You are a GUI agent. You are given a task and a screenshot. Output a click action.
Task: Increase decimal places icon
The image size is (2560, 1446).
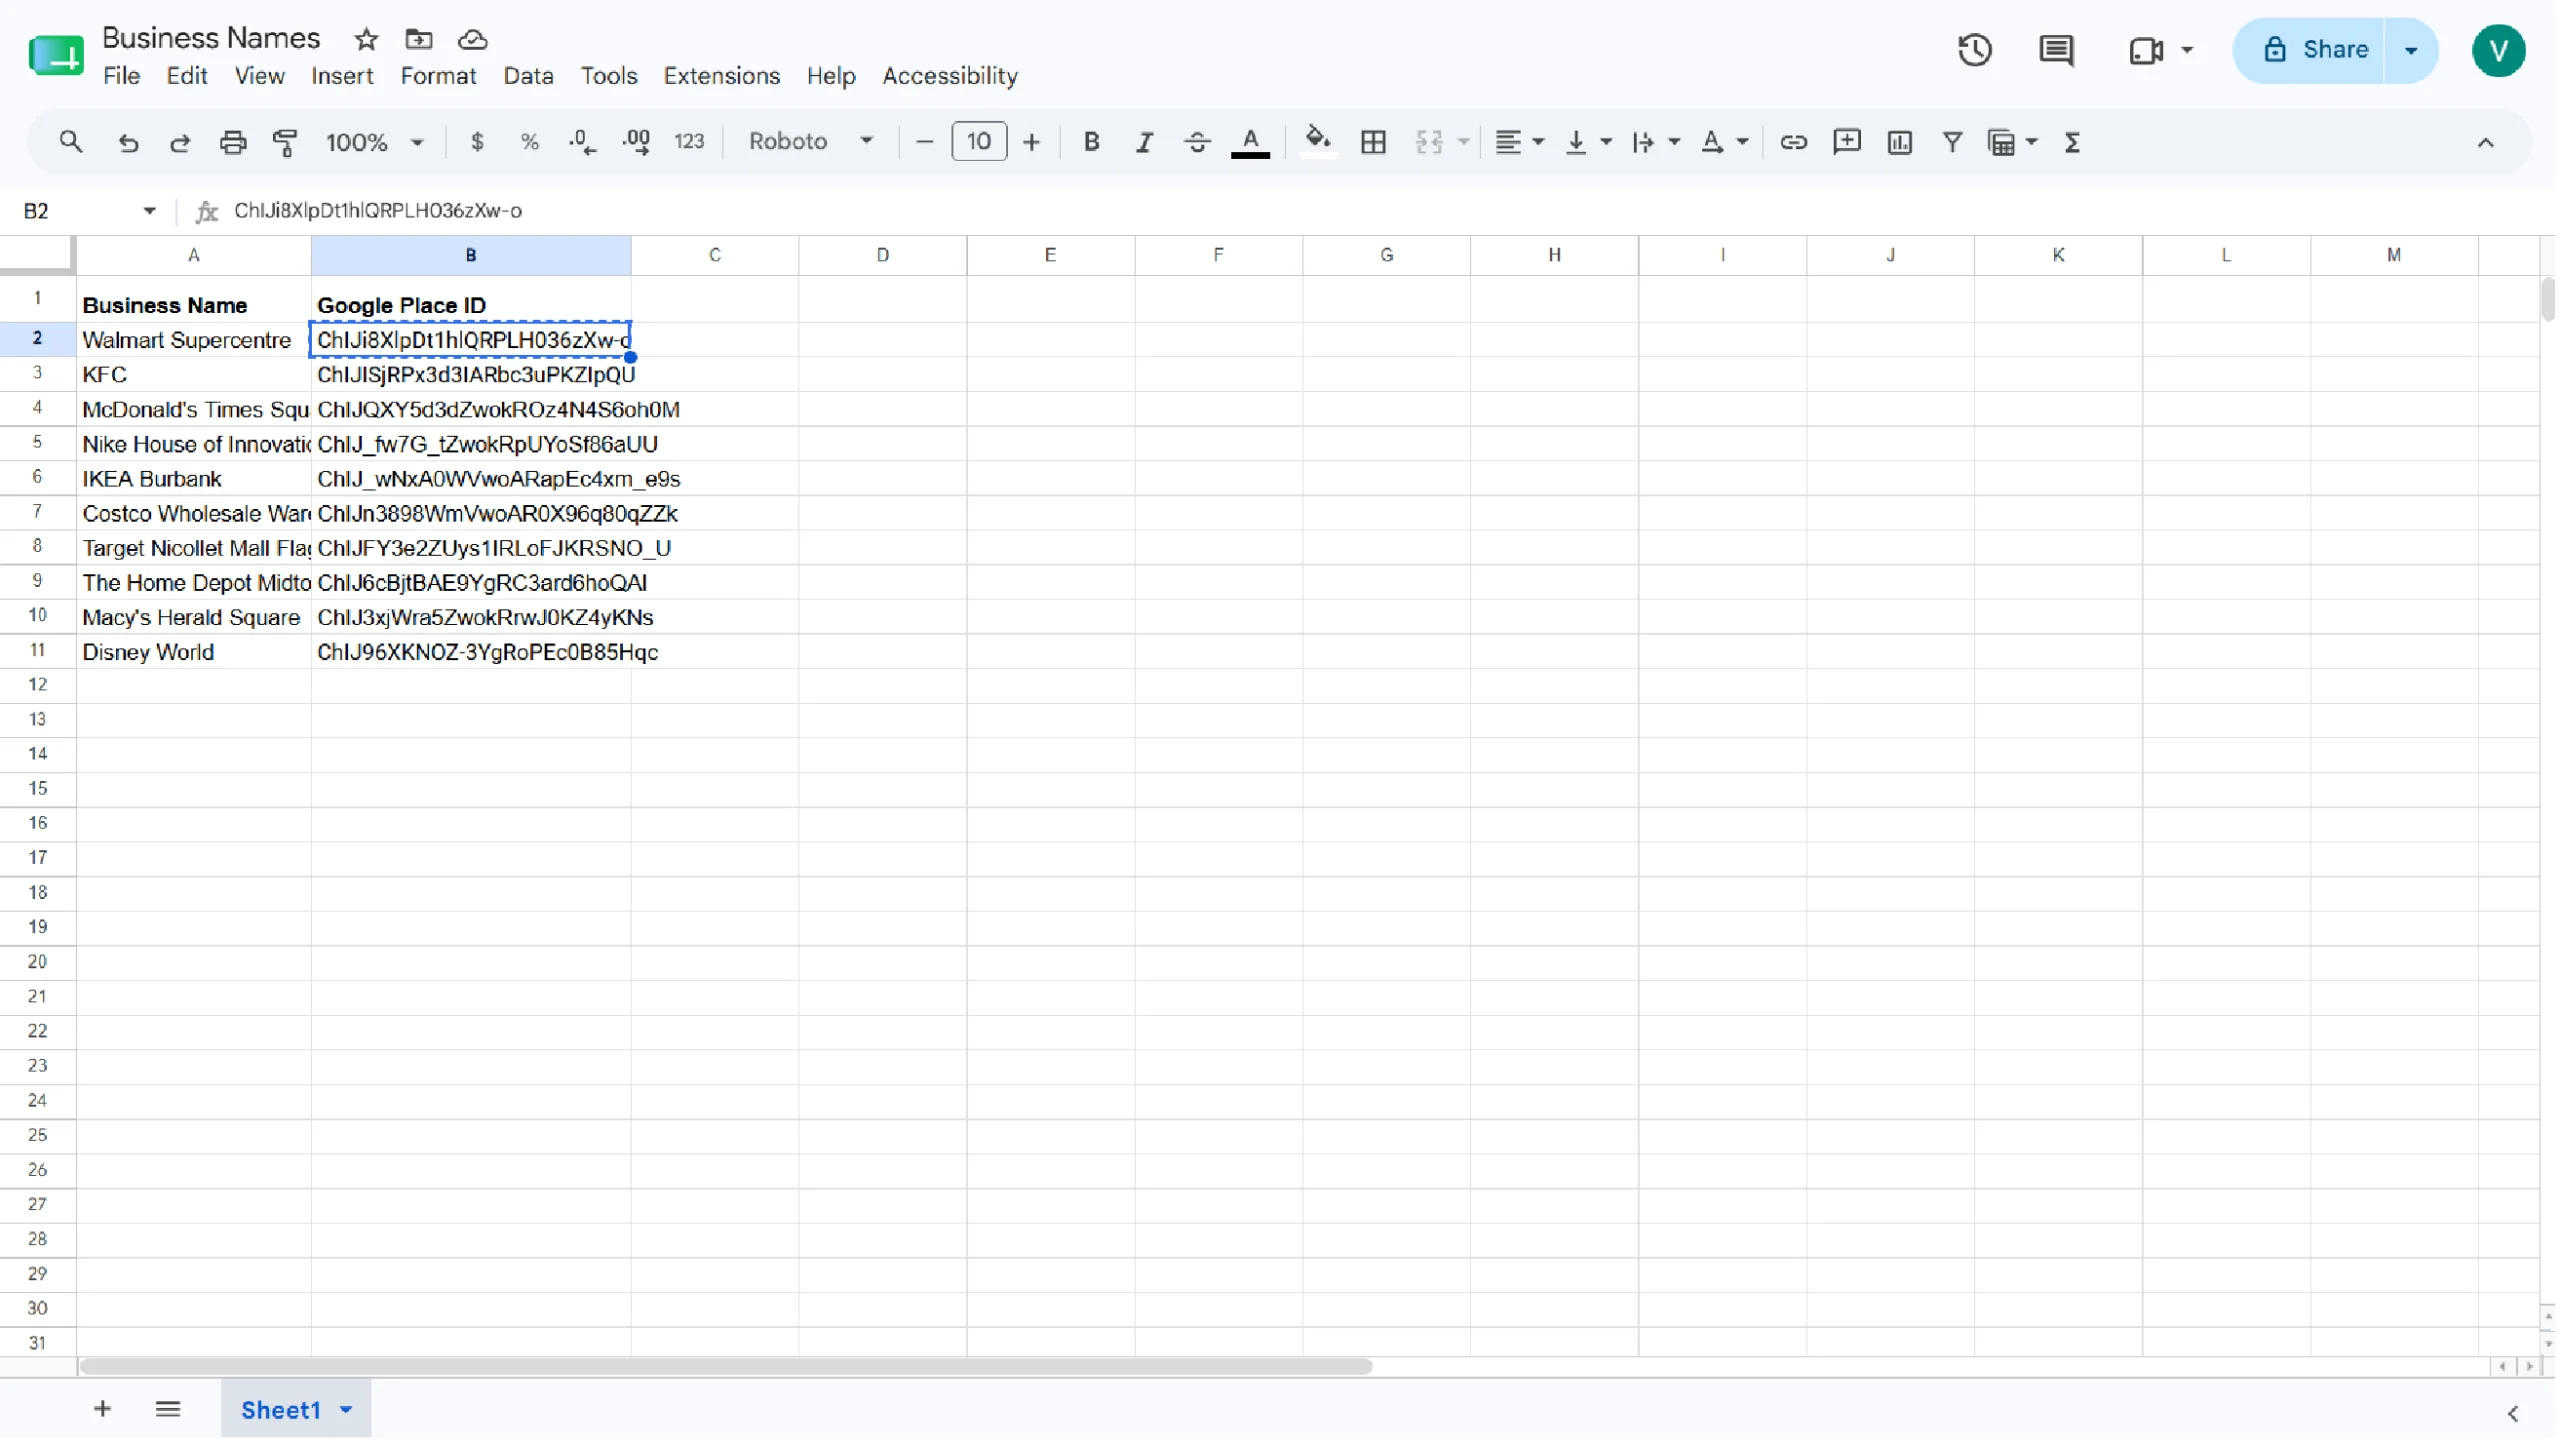[636, 142]
